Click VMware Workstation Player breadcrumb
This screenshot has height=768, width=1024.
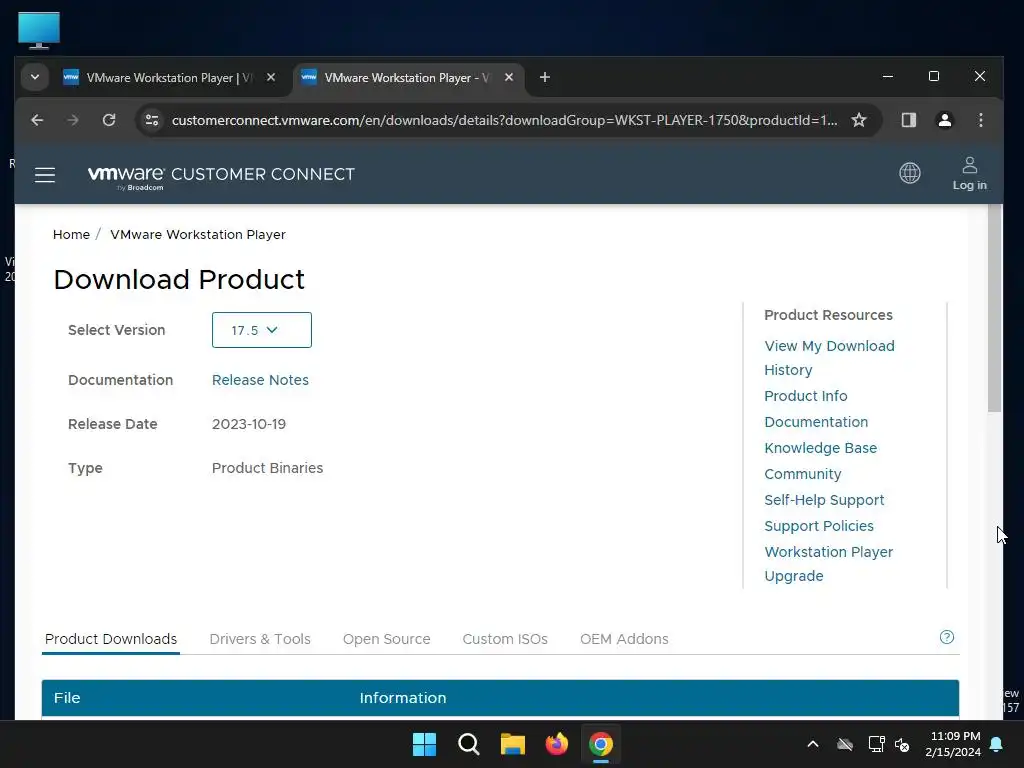[x=198, y=234]
